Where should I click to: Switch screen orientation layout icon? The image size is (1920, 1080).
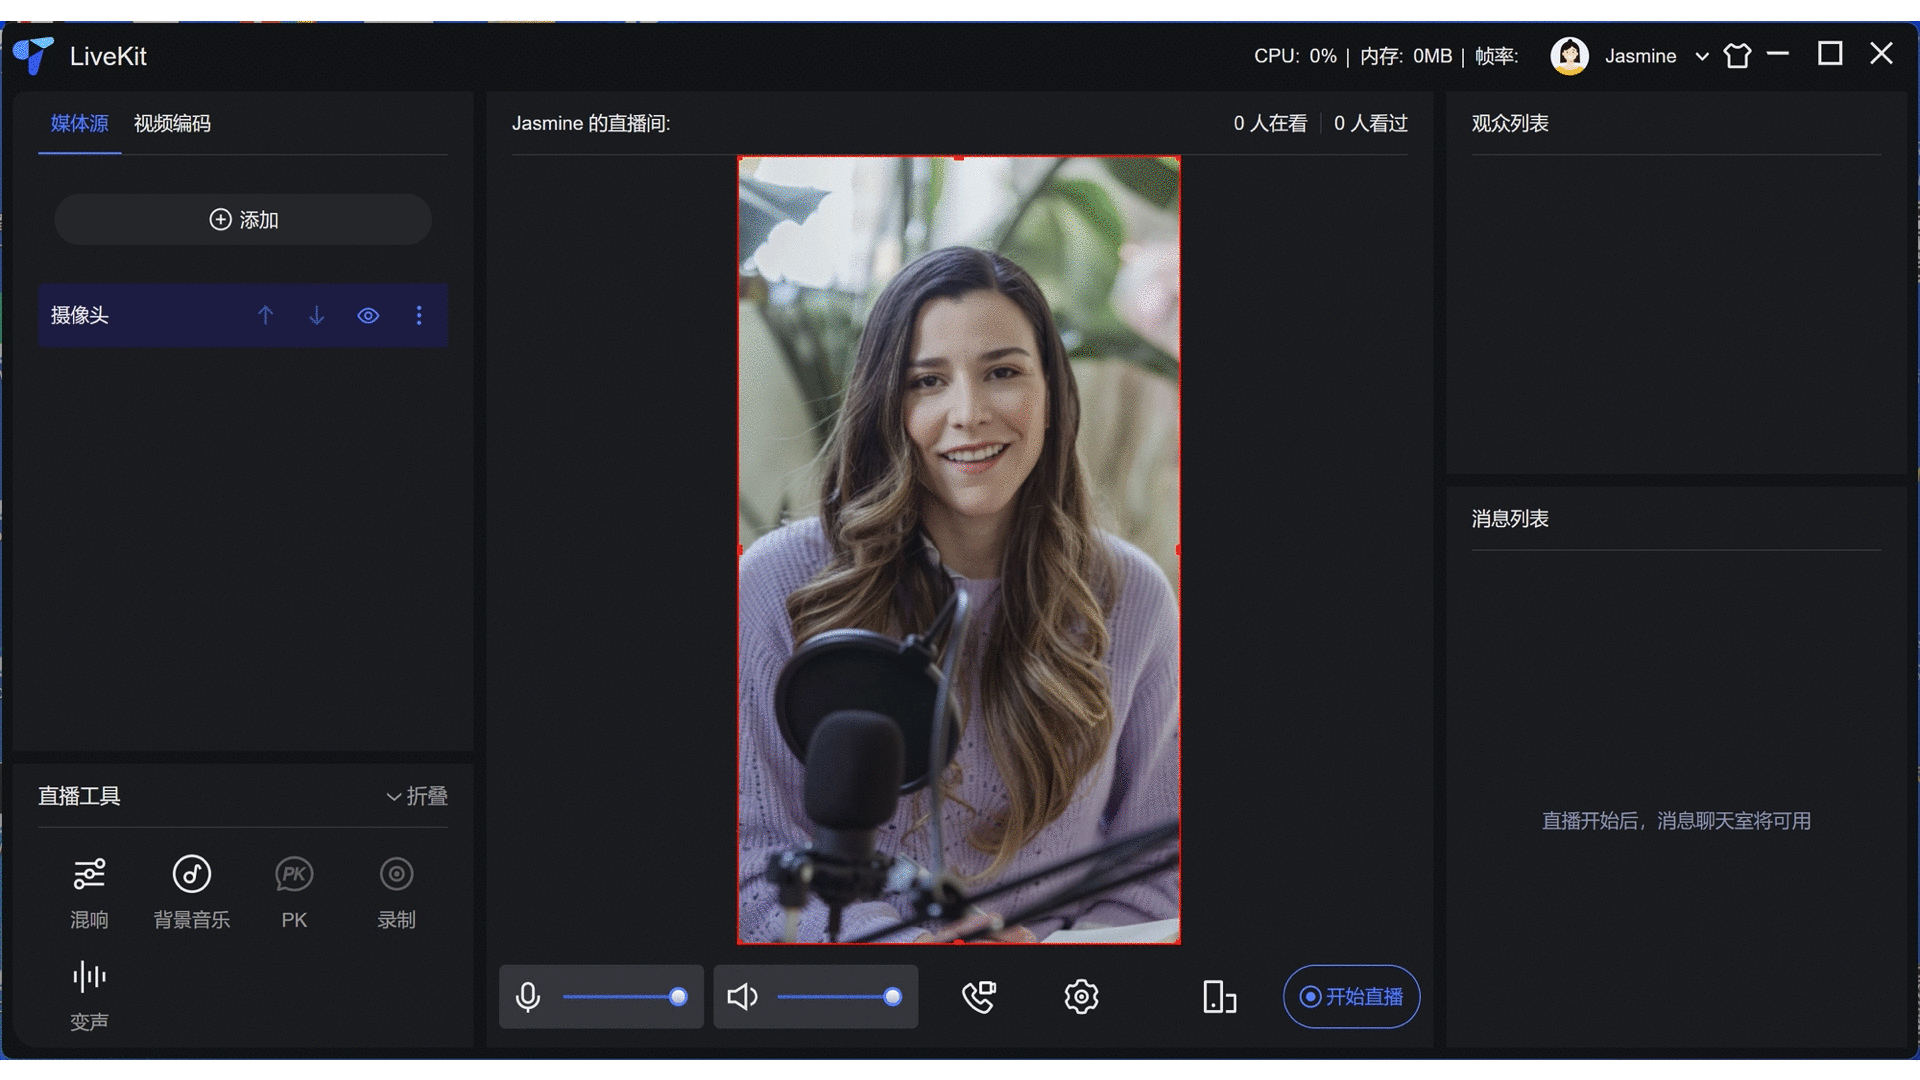(1219, 997)
